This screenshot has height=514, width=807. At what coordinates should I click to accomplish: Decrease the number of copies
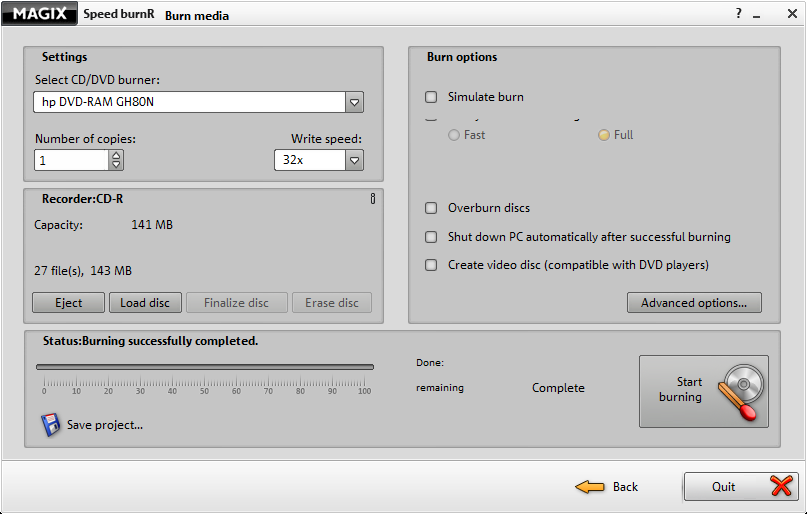(x=116, y=165)
